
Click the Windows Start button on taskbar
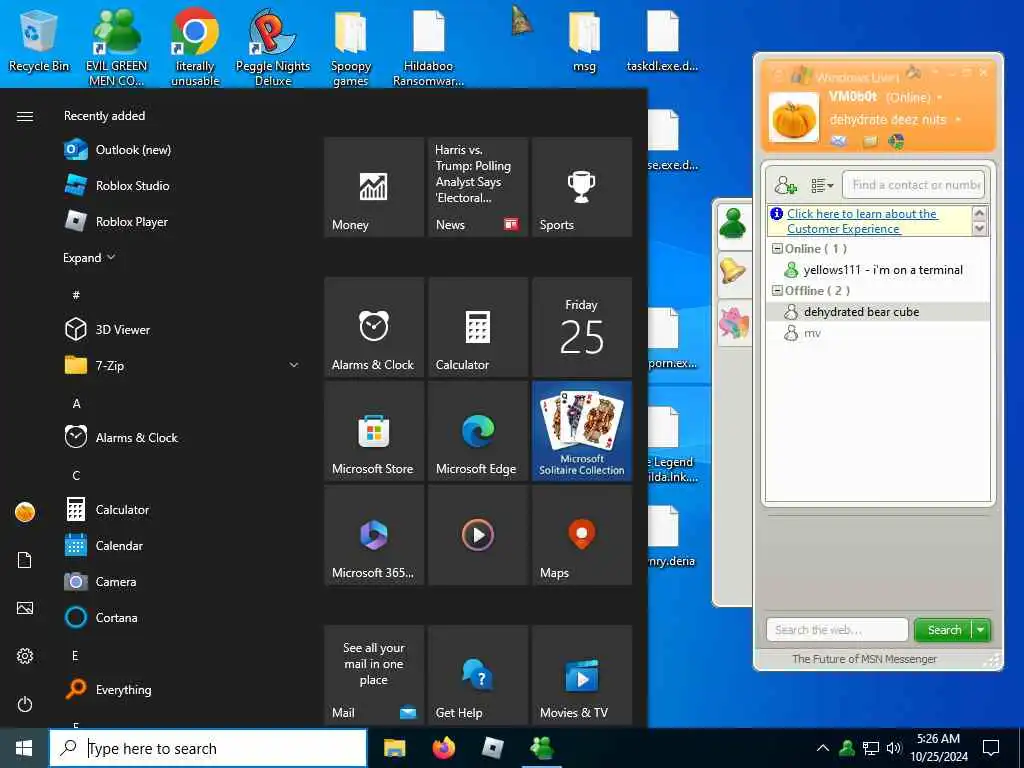click(24, 748)
